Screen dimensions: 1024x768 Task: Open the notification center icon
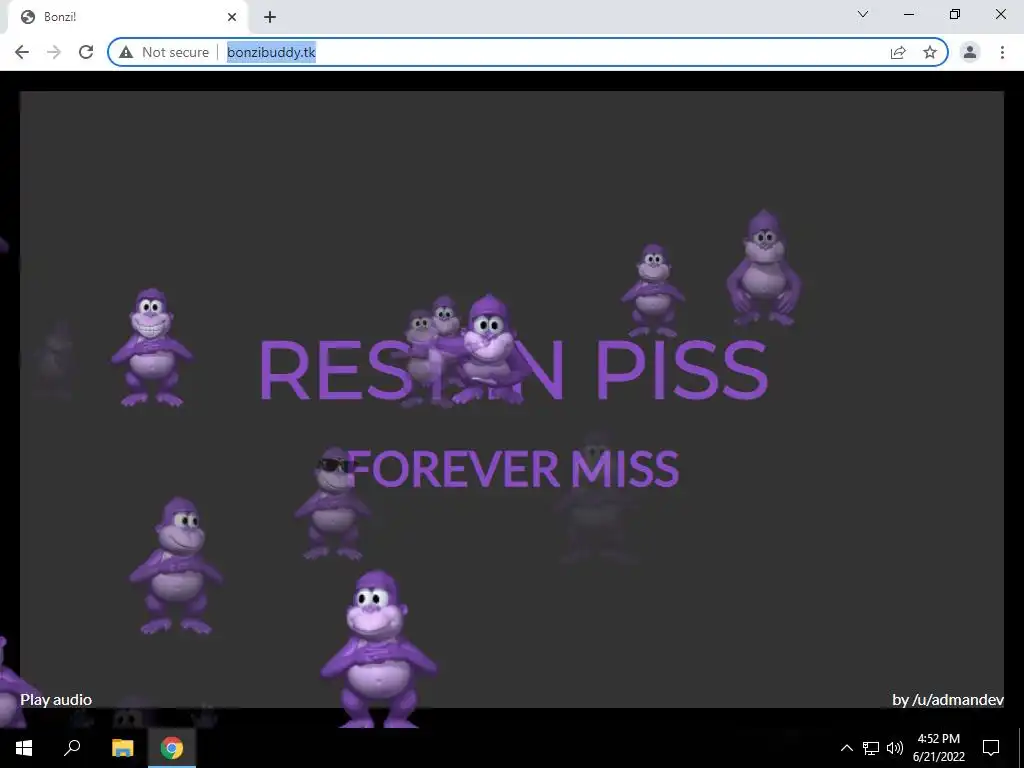click(991, 748)
